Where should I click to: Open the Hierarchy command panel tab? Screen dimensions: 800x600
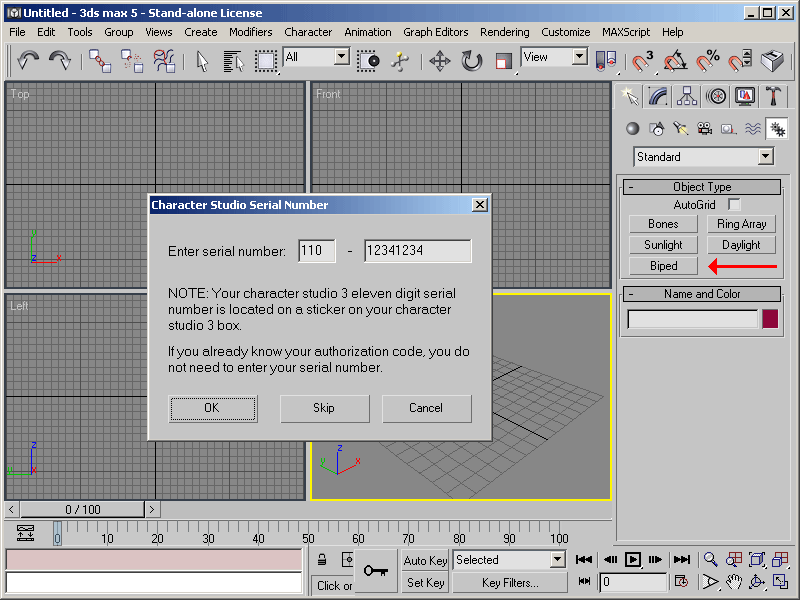coord(687,96)
